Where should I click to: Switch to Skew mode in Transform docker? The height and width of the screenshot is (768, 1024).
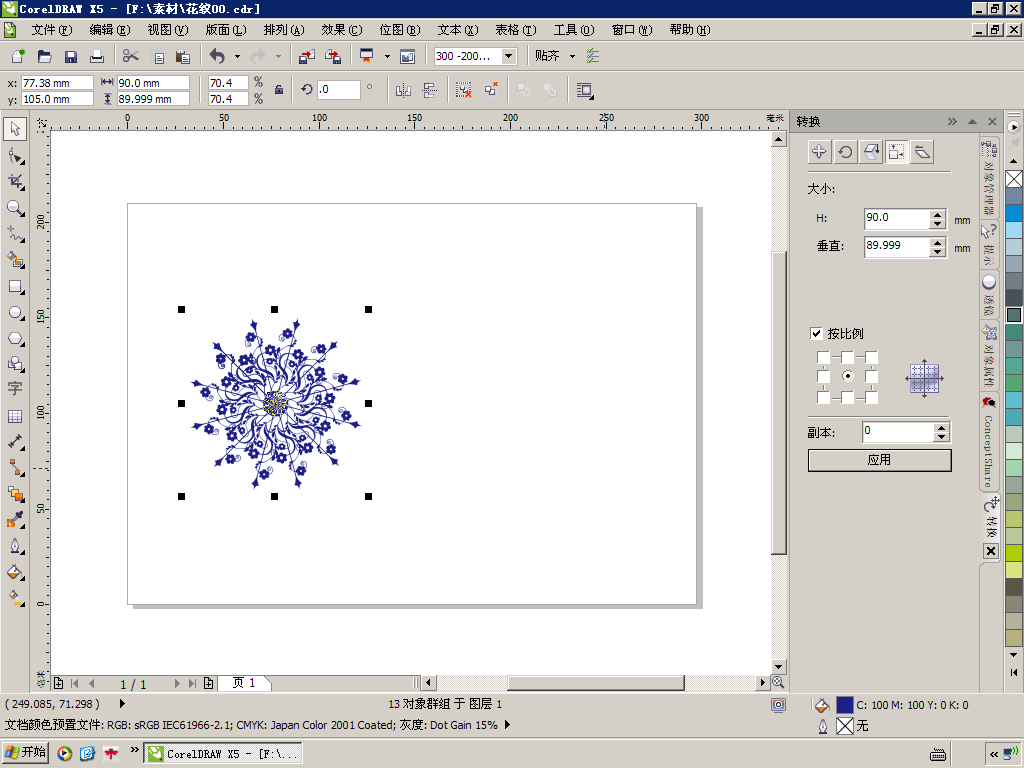922,152
